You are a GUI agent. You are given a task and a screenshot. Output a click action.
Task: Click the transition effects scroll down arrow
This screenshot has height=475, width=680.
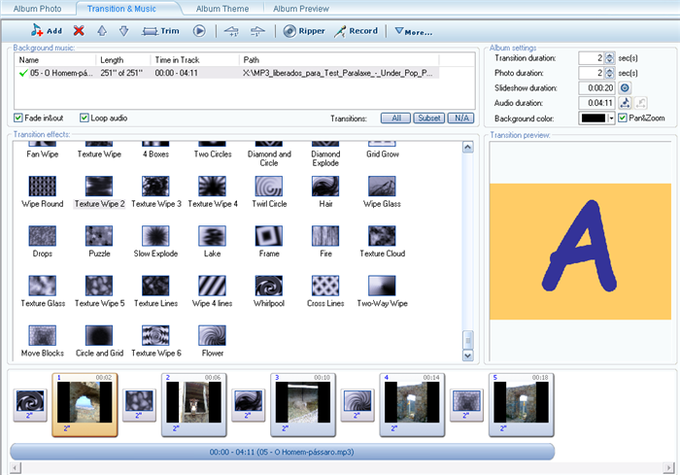(x=468, y=355)
